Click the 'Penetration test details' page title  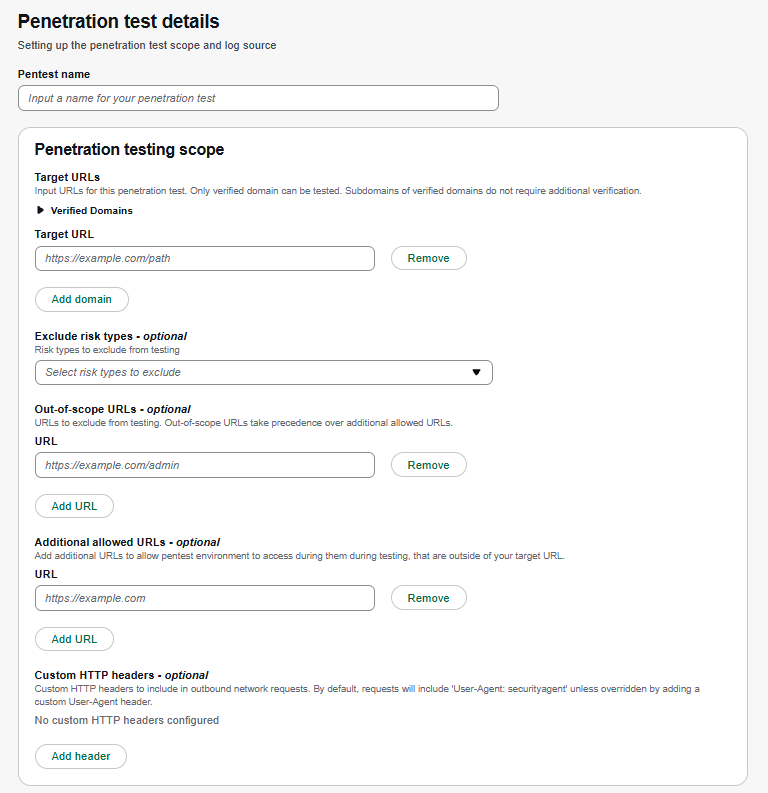[x=118, y=21]
